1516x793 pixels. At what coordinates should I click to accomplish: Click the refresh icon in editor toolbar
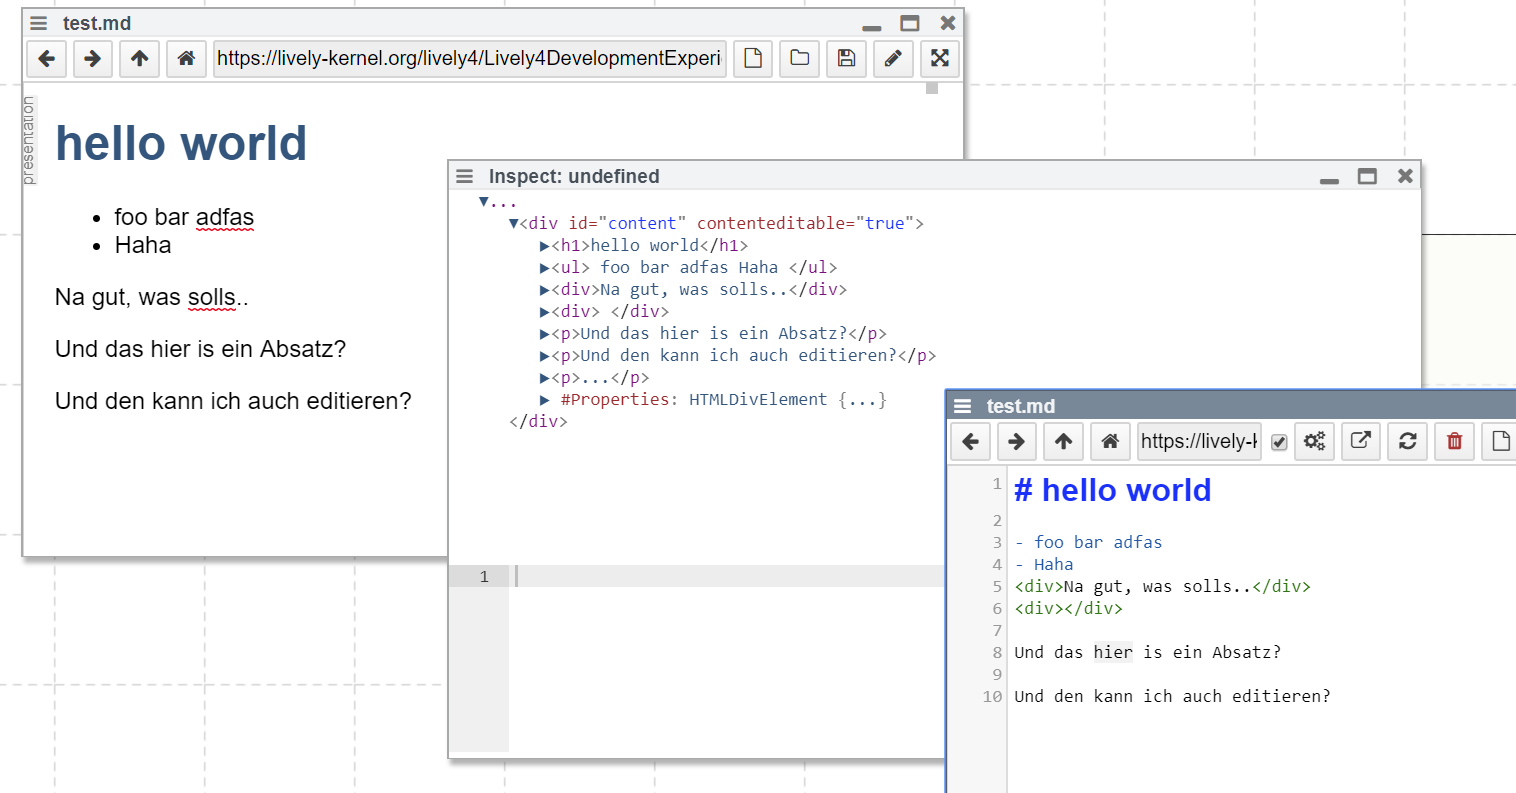(1407, 441)
